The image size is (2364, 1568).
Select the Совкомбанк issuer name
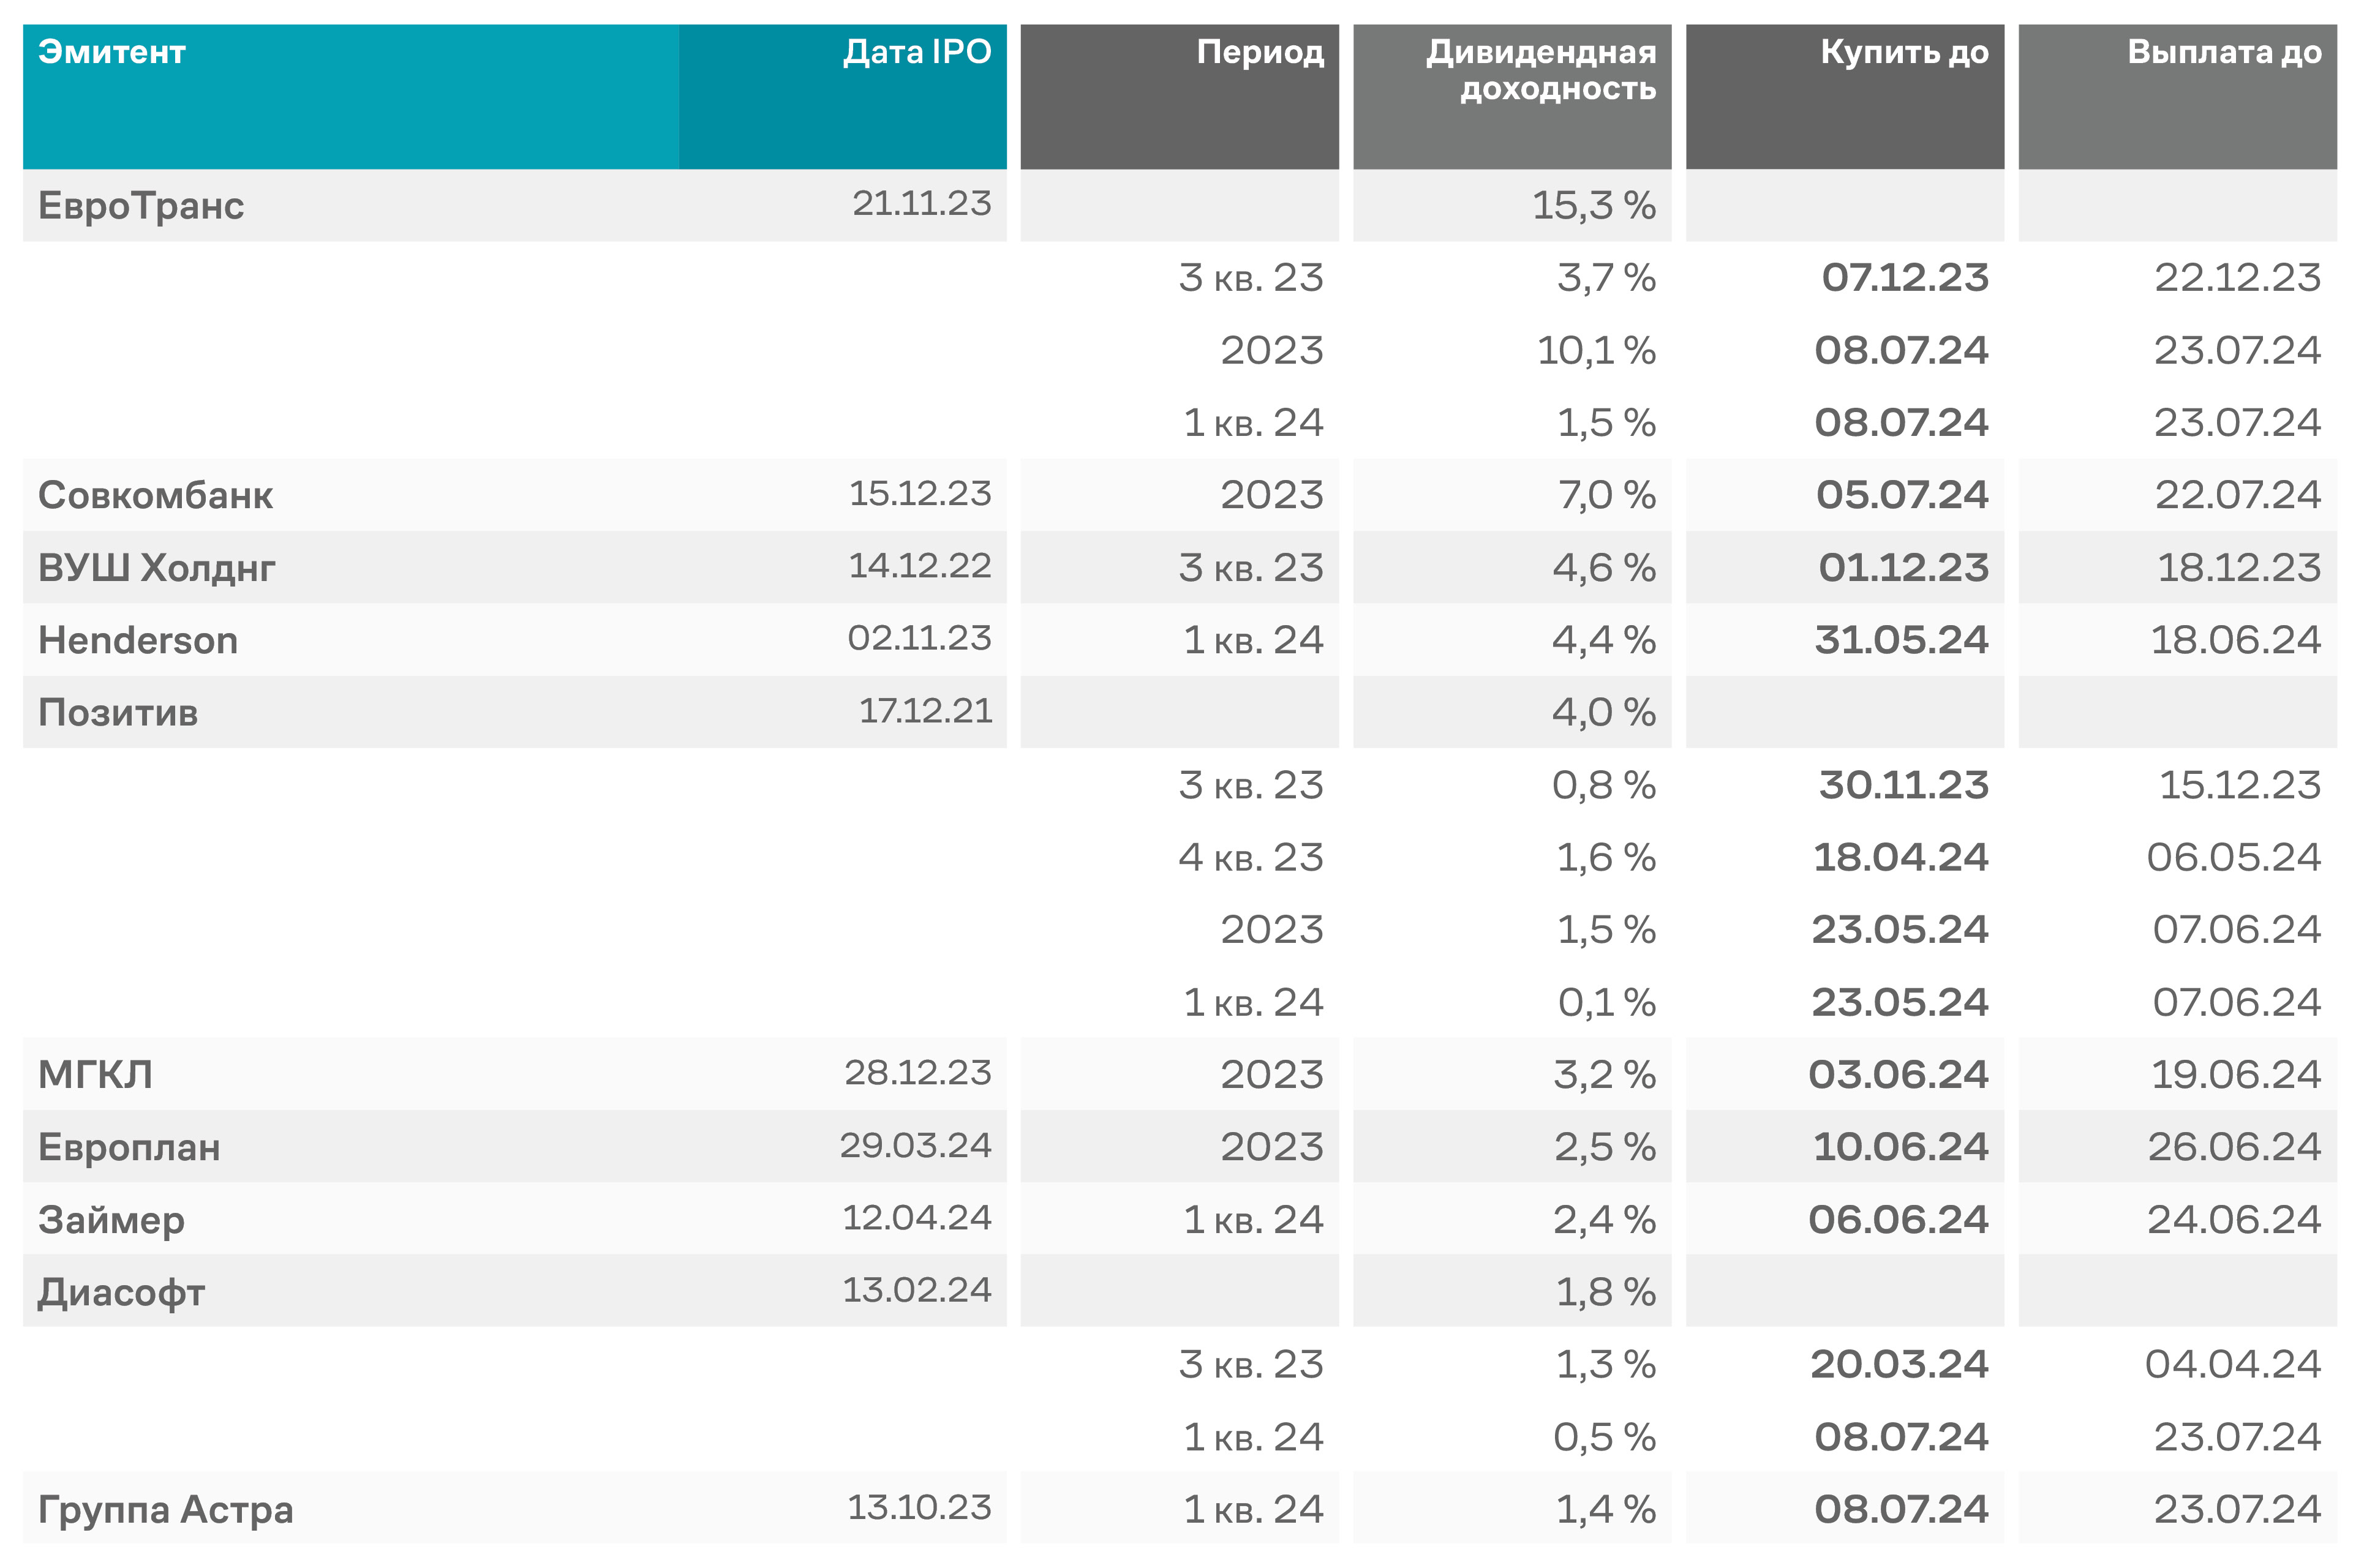(155, 496)
